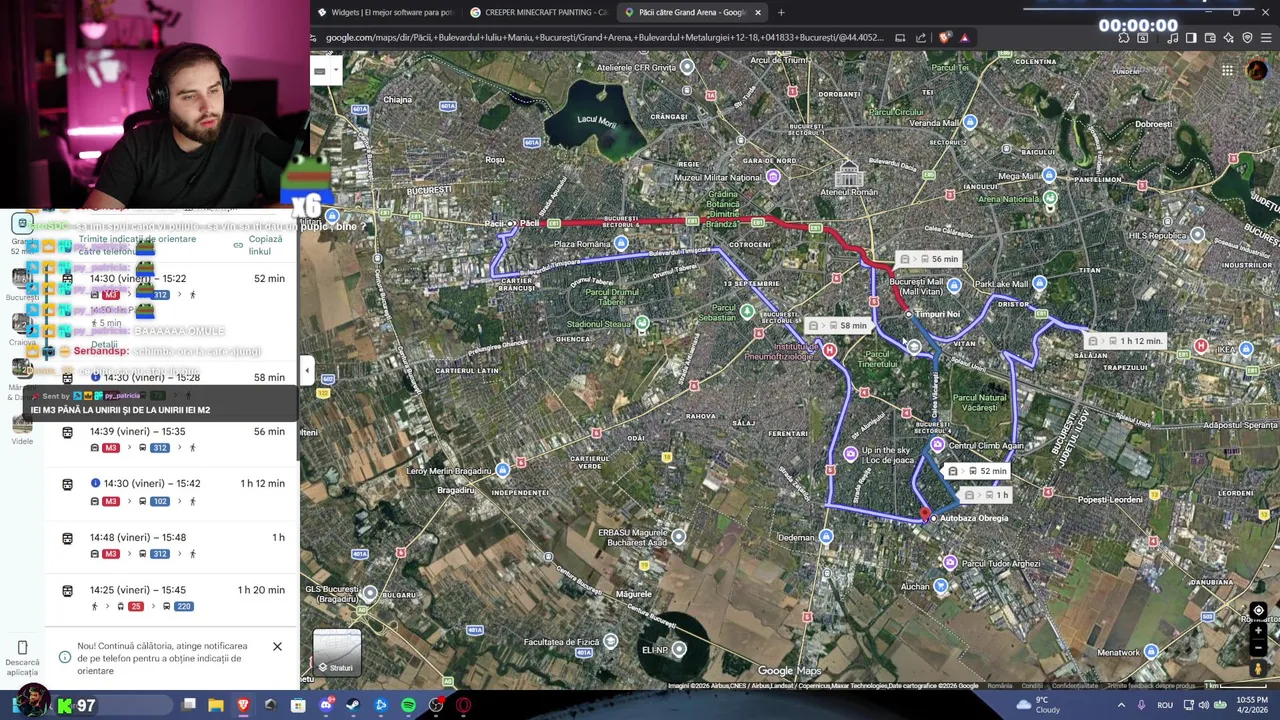1280x720 pixels.
Task: Open the Straturi layers thumbnail
Action: coord(337,654)
